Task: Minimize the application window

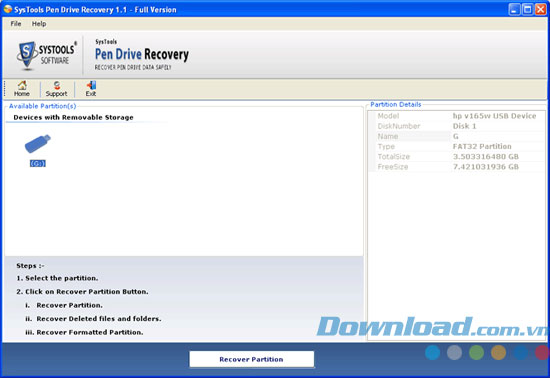Action: [x=514, y=9]
